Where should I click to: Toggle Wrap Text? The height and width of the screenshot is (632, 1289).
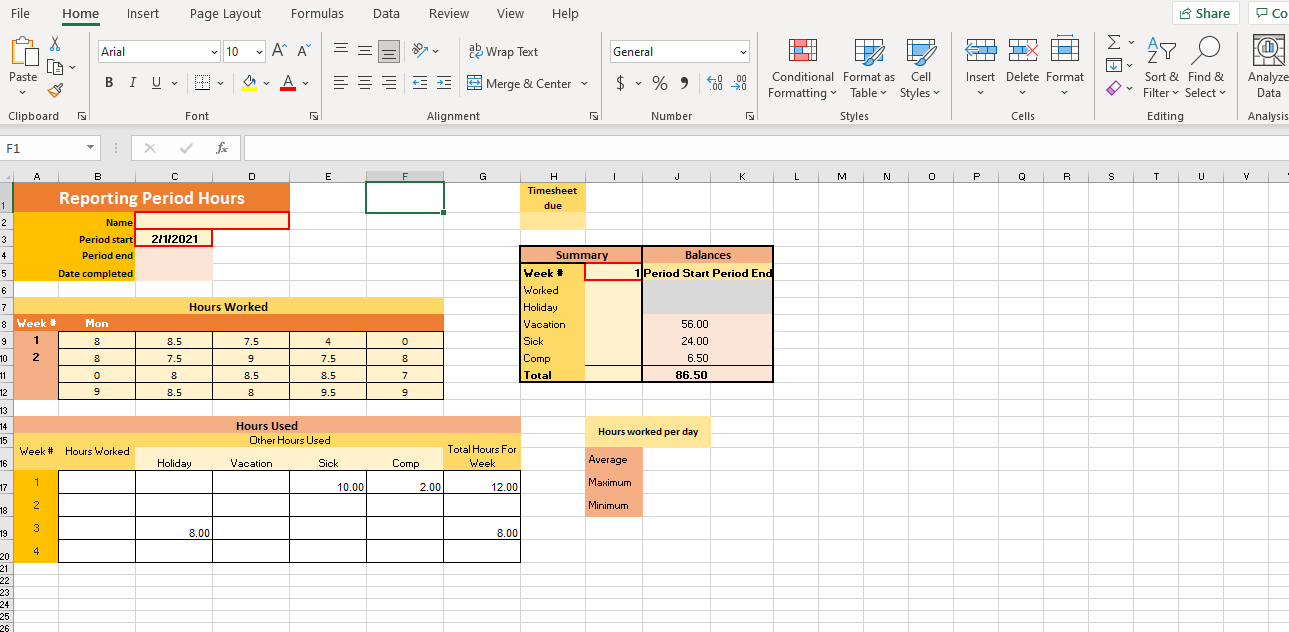[x=503, y=51]
